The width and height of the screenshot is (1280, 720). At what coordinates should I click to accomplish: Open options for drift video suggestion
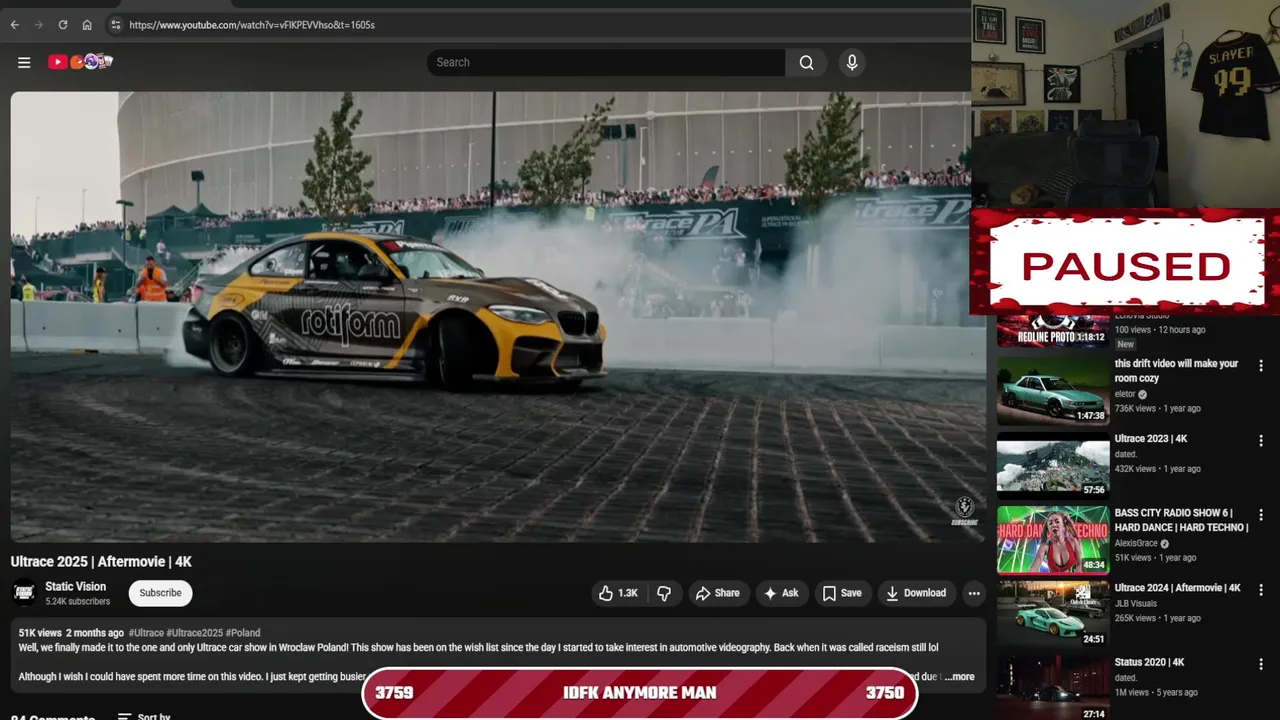click(x=1261, y=366)
